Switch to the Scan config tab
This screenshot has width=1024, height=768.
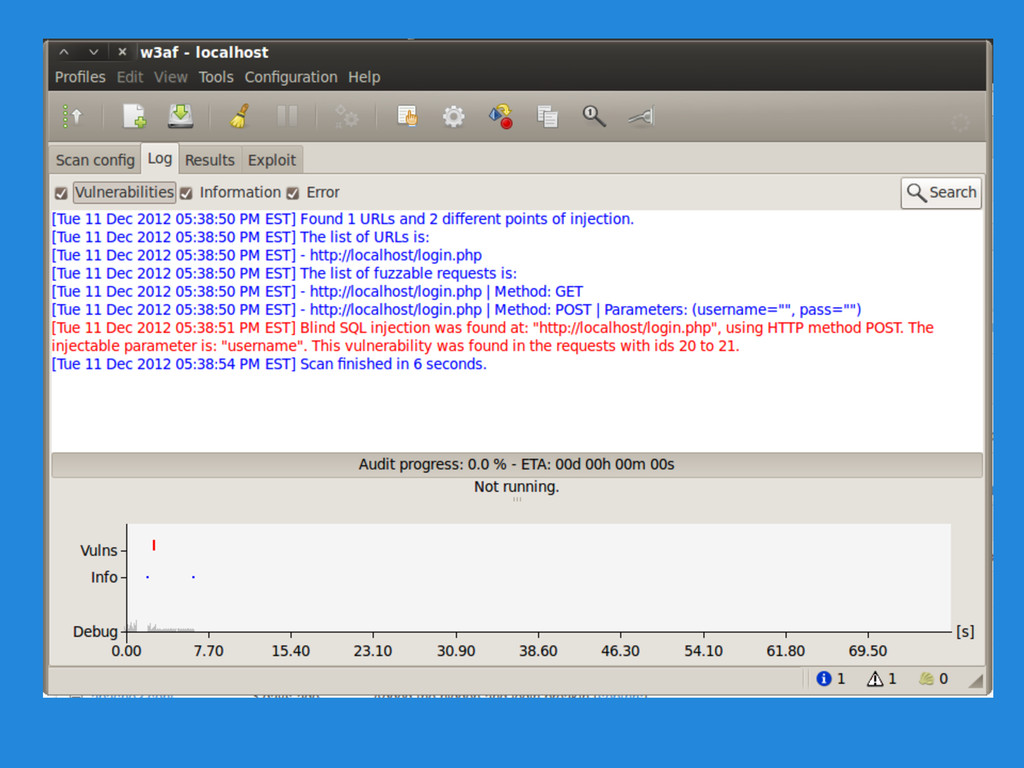(x=95, y=160)
